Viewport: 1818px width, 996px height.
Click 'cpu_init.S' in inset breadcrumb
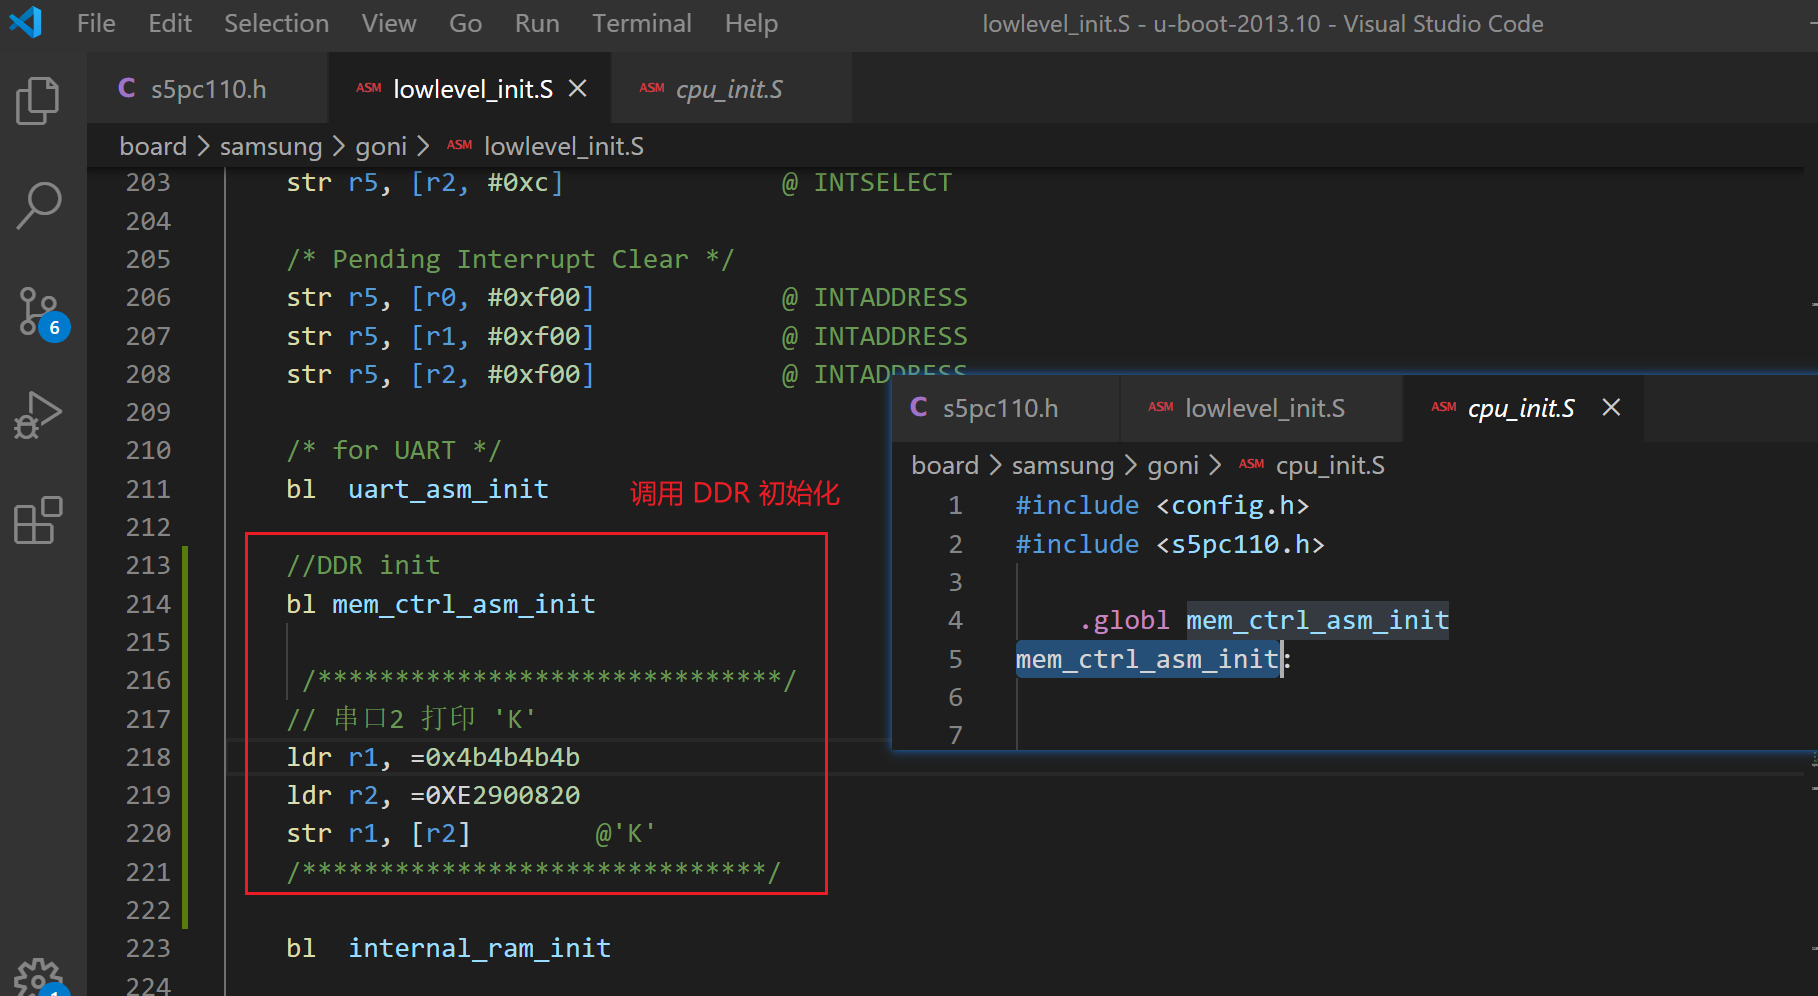point(1331,465)
